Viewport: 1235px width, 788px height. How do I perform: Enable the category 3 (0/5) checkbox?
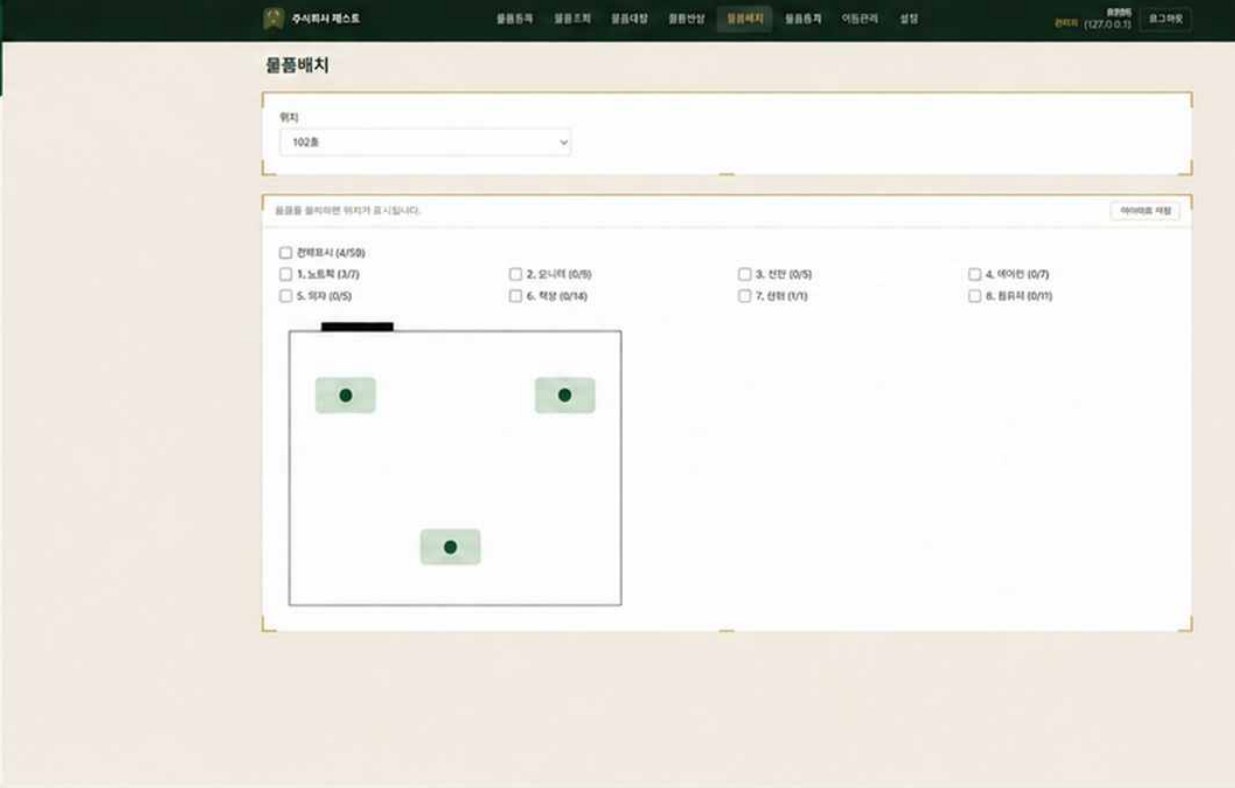coord(745,274)
